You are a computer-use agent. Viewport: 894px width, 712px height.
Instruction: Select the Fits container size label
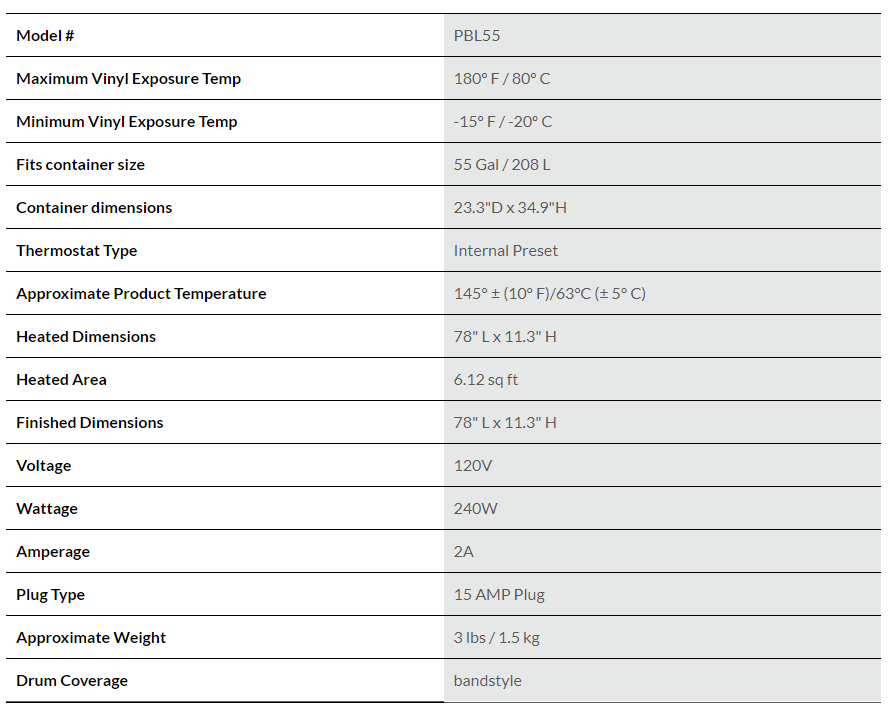coord(80,165)
